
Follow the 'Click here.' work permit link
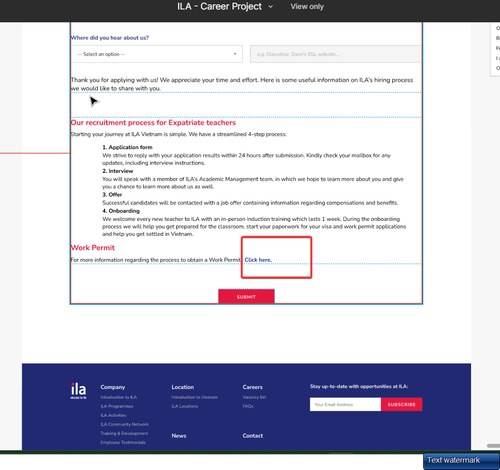(x=258, y=260)
